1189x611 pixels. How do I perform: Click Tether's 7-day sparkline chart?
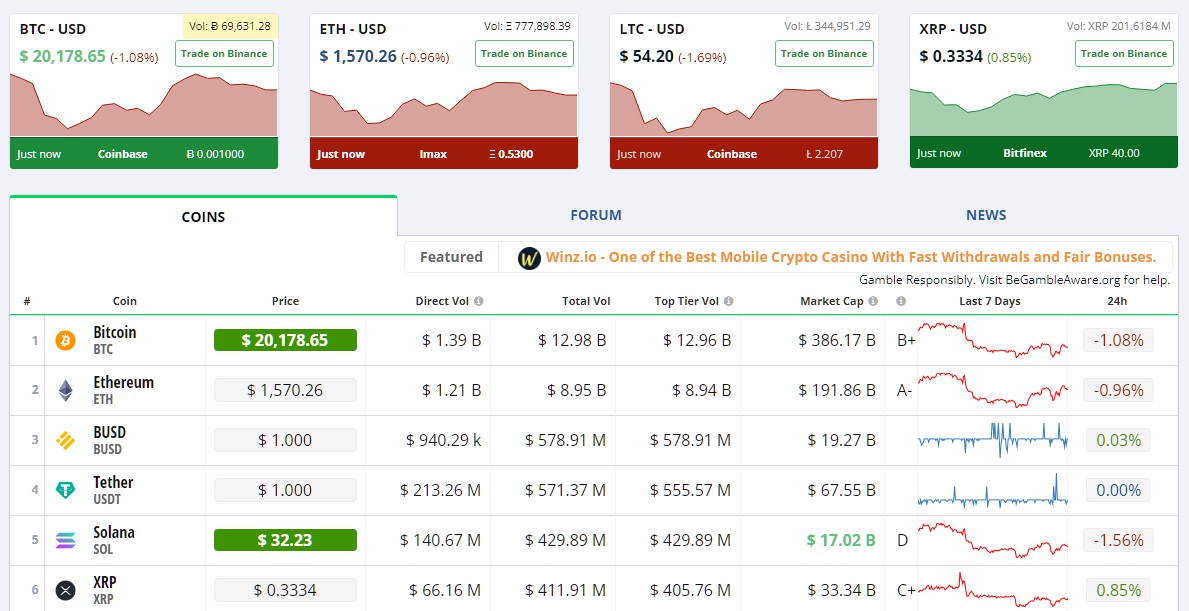pos(993,490)
